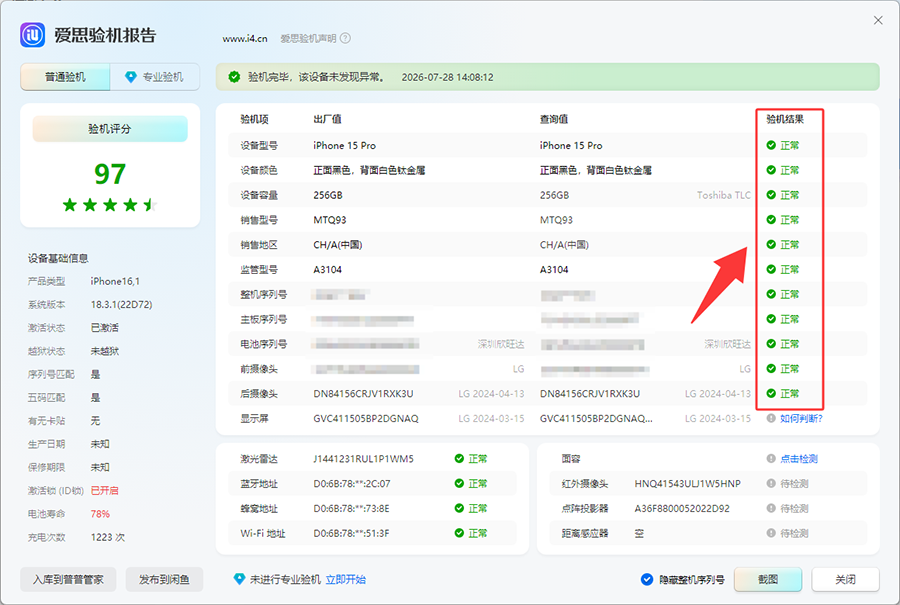Click the 蜂窝地址 value D0:6B:78:**:73:8E

pos(351,509)
